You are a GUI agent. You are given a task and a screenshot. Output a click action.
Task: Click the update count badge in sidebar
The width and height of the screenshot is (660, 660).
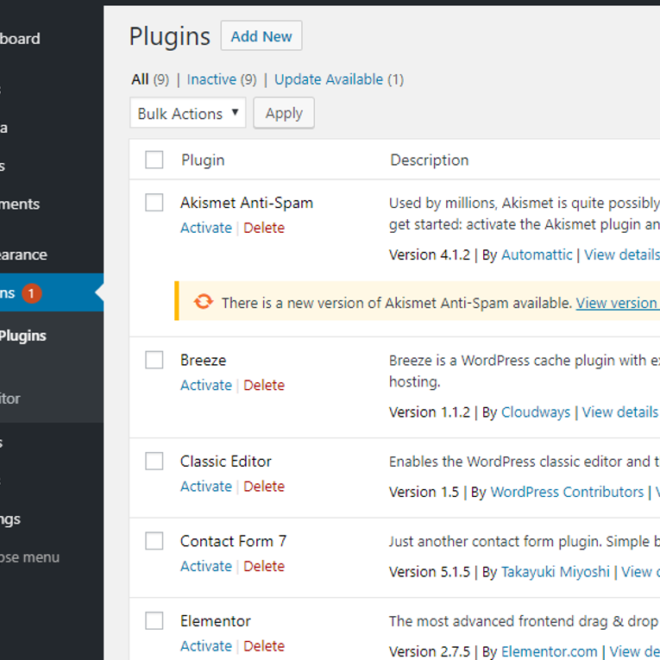click(x=32, y=293)
